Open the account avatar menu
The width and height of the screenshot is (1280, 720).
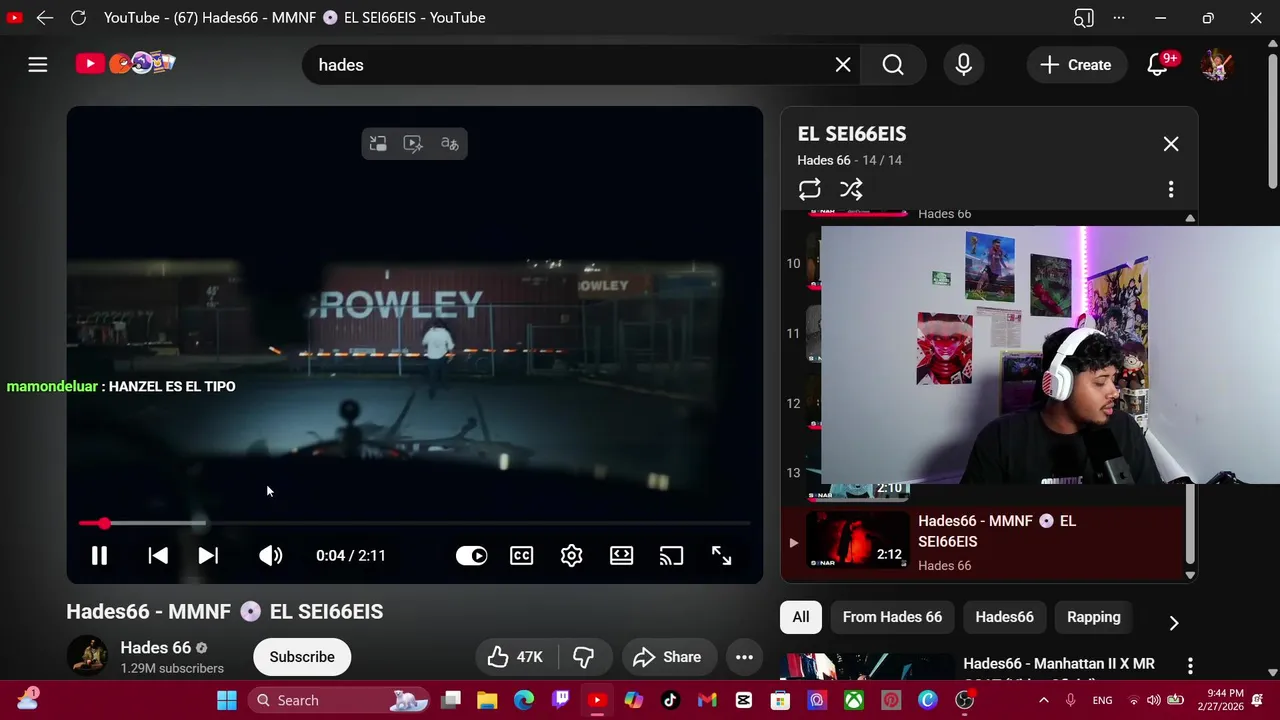[1217, 65]
